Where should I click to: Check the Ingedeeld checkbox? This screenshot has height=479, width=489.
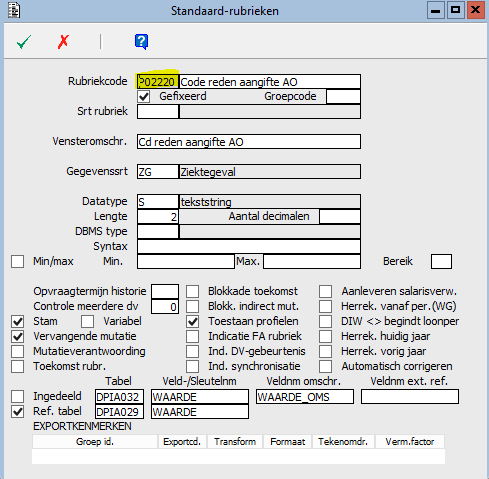(17, 397)
